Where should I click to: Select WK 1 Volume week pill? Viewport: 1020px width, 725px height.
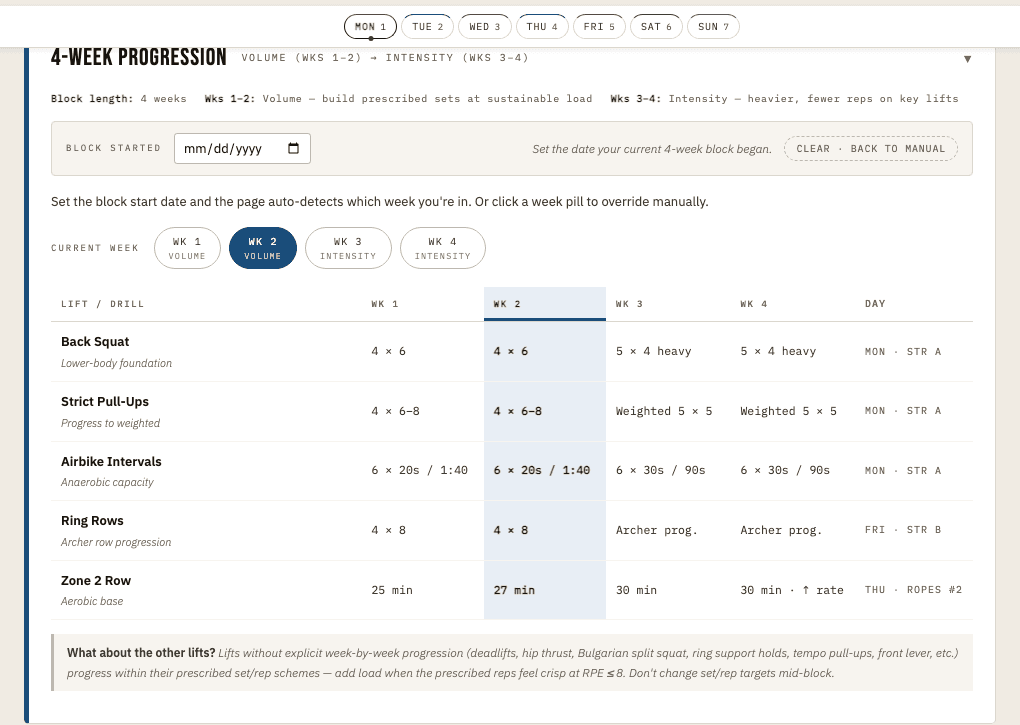coord(187,248)
